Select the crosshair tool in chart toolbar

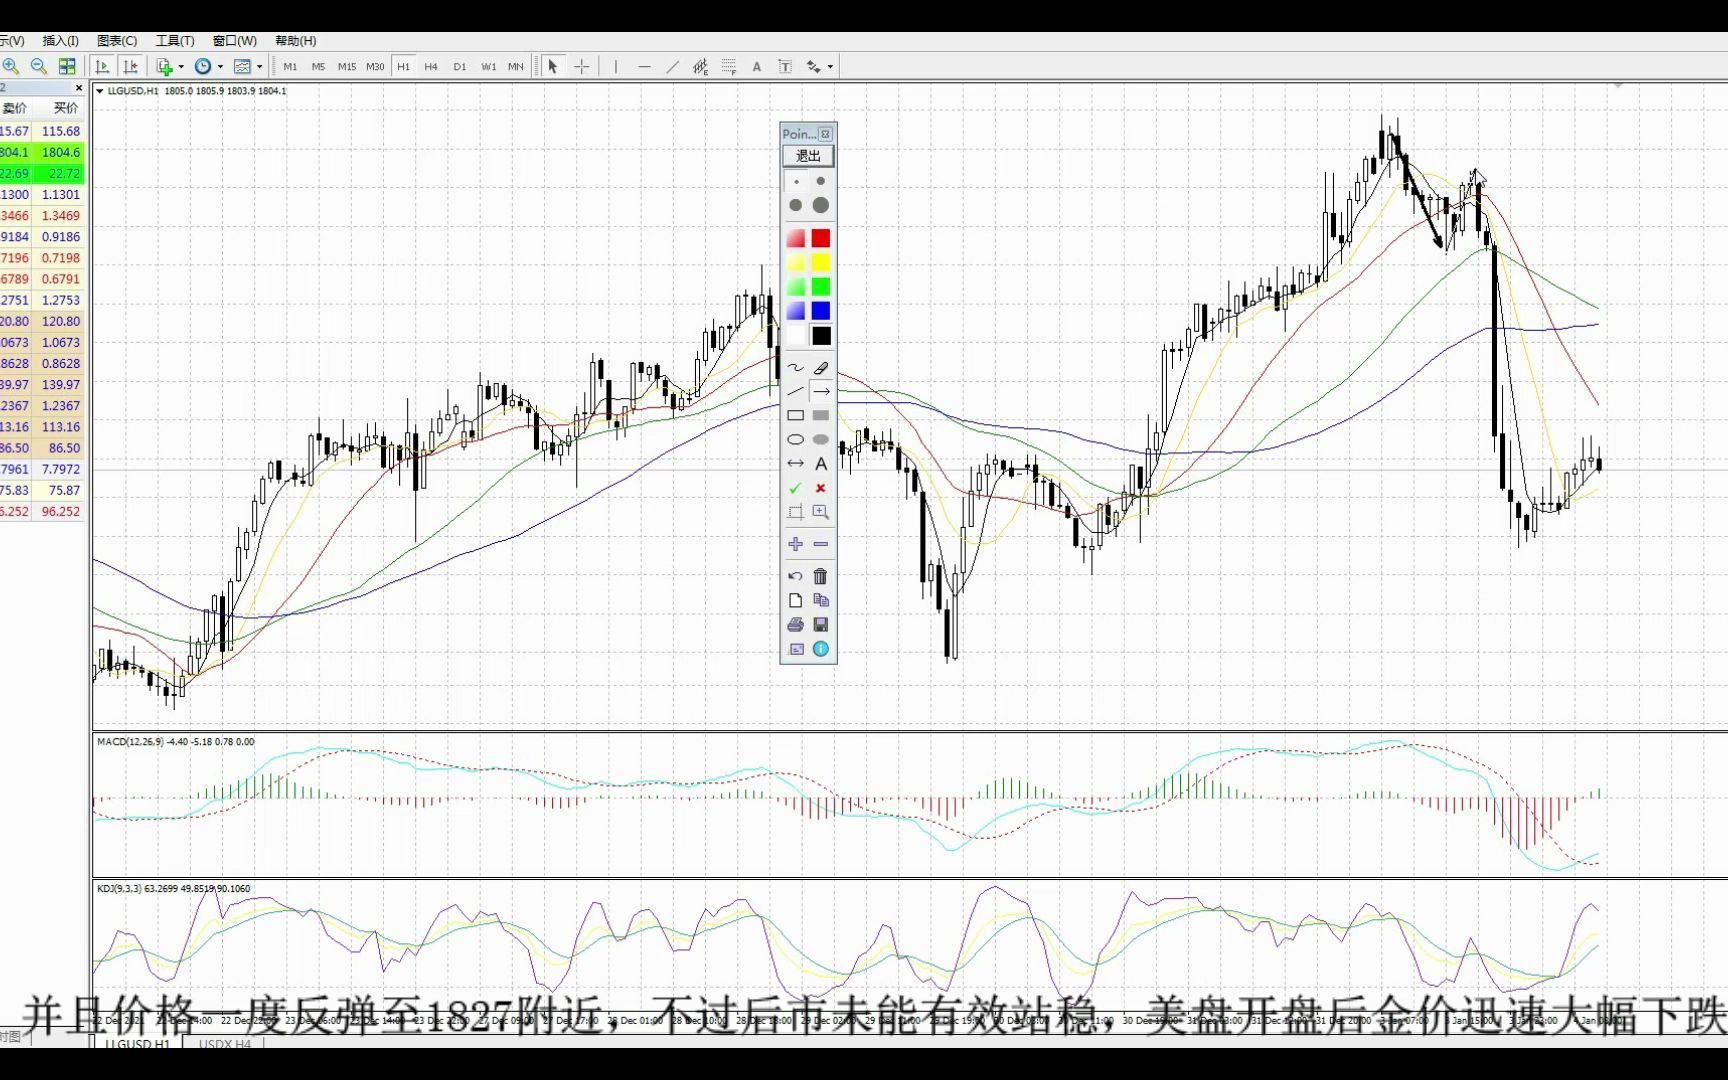581,66
